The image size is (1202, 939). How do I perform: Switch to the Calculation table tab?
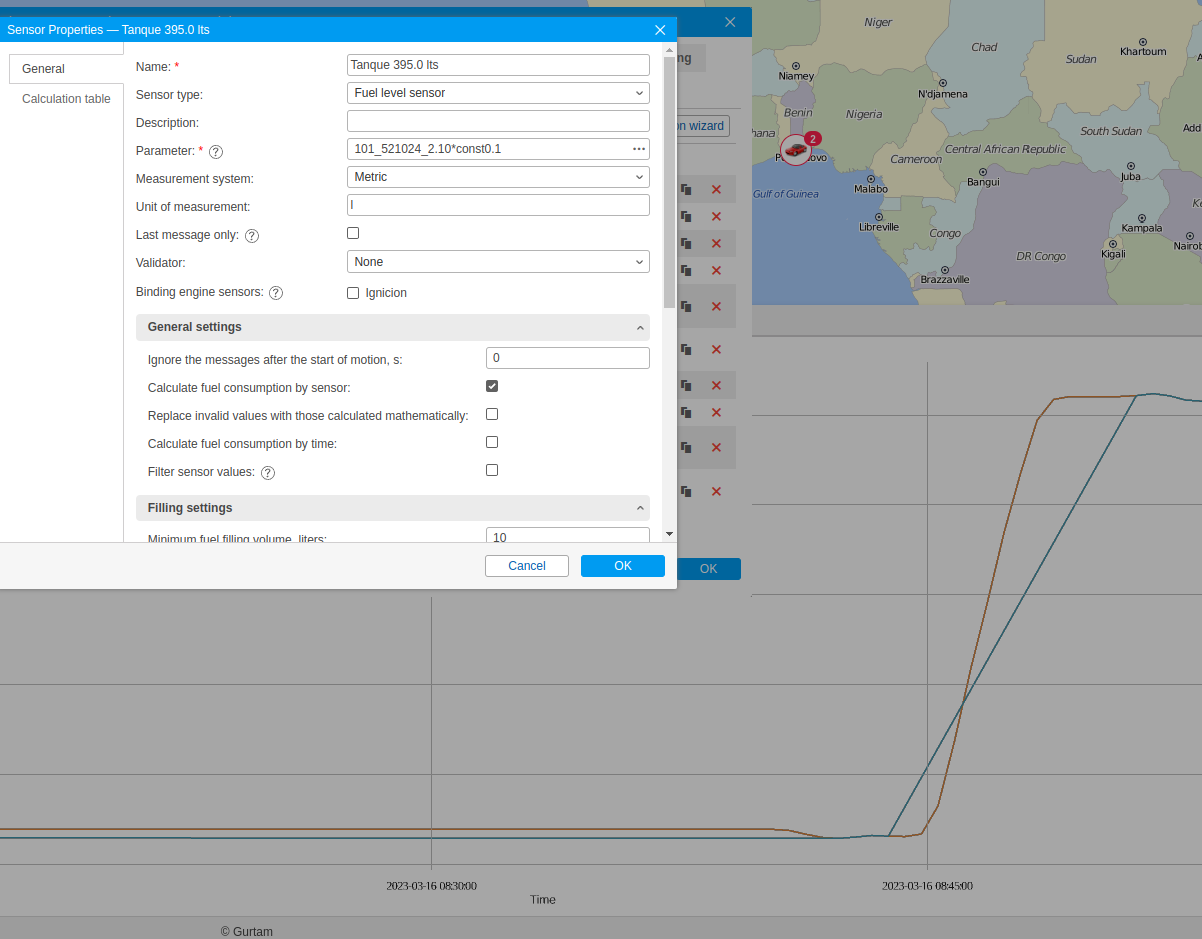[x=66, y=99]
